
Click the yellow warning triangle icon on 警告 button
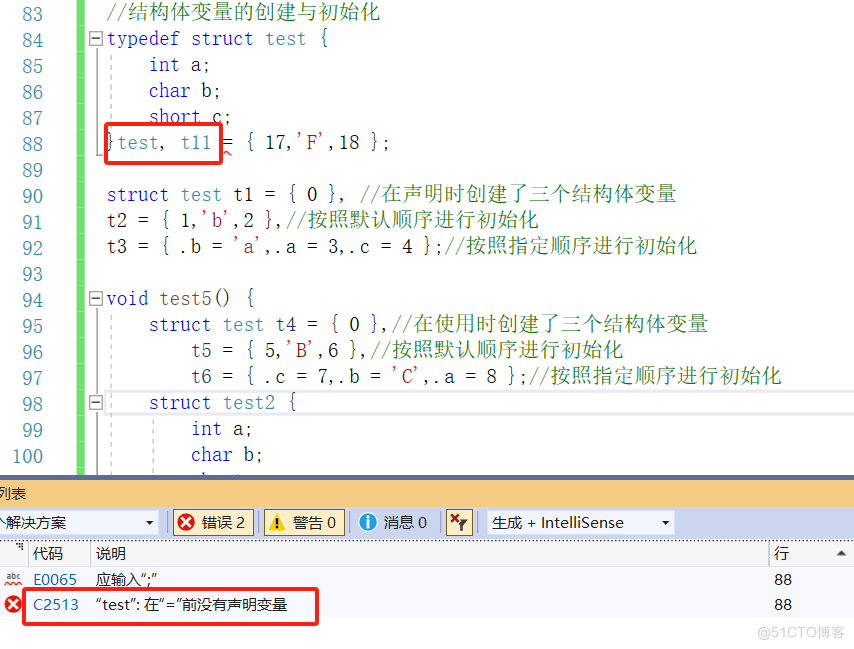coord(277,521)
